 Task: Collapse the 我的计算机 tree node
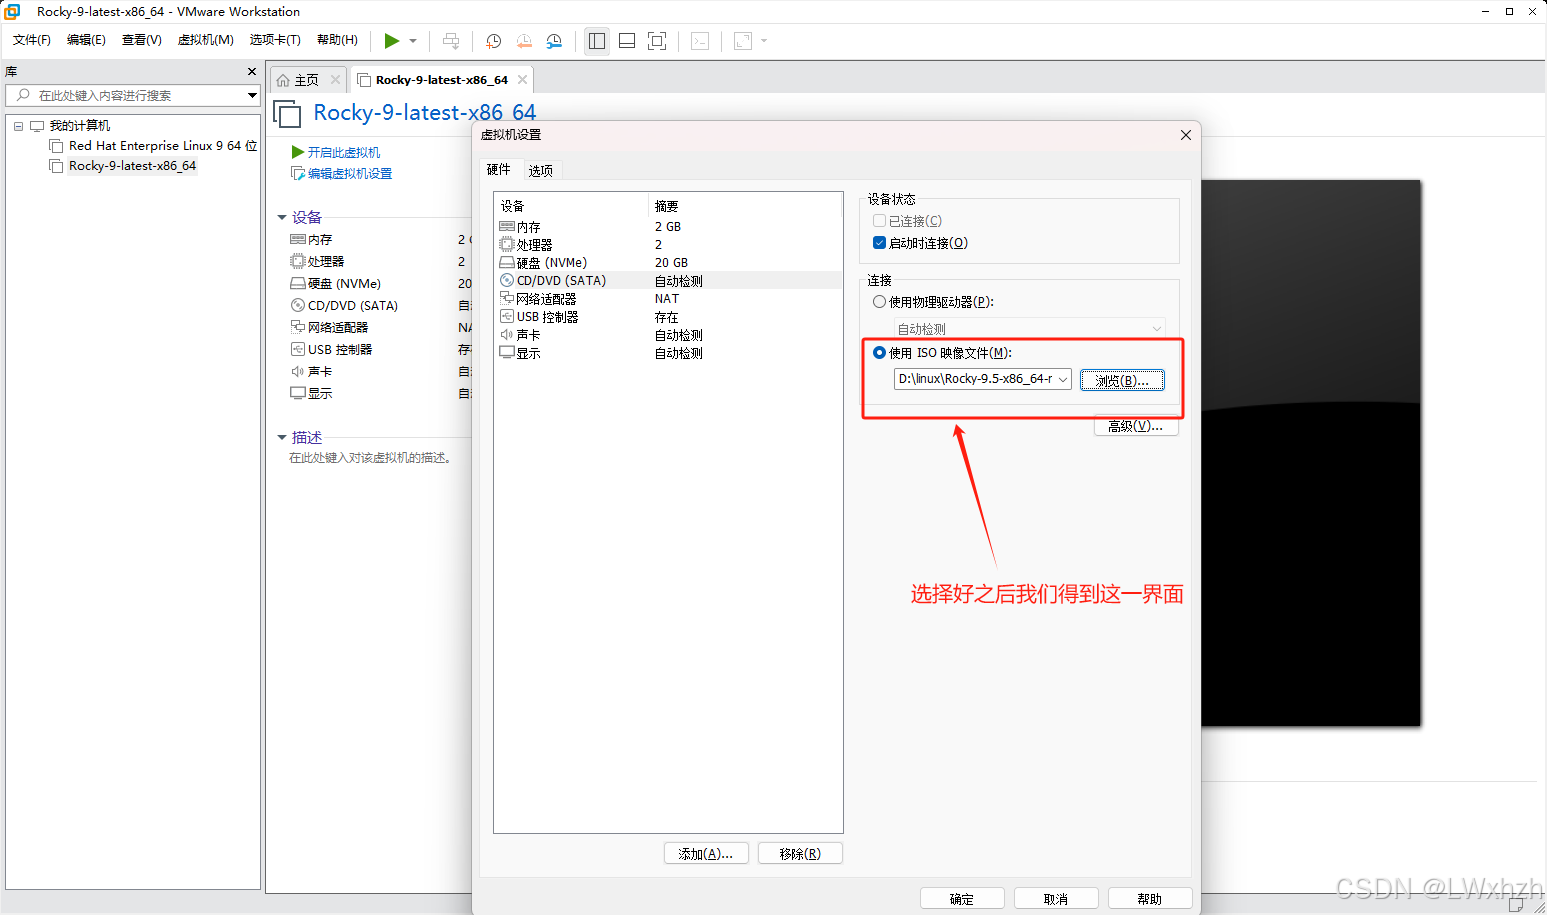18,126
